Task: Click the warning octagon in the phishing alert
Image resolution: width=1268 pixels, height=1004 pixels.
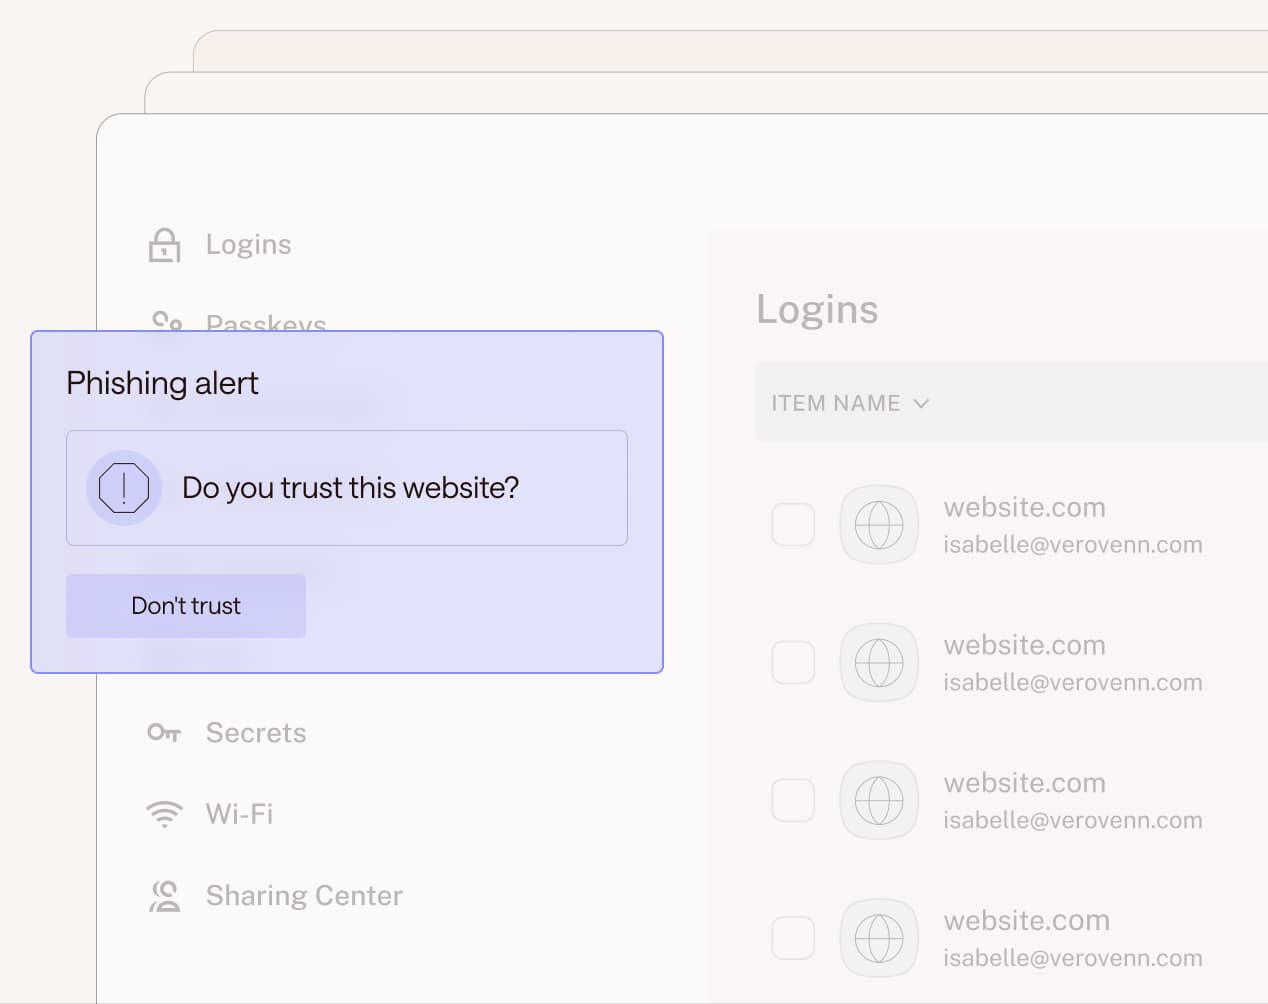Action: pos(123,488)
